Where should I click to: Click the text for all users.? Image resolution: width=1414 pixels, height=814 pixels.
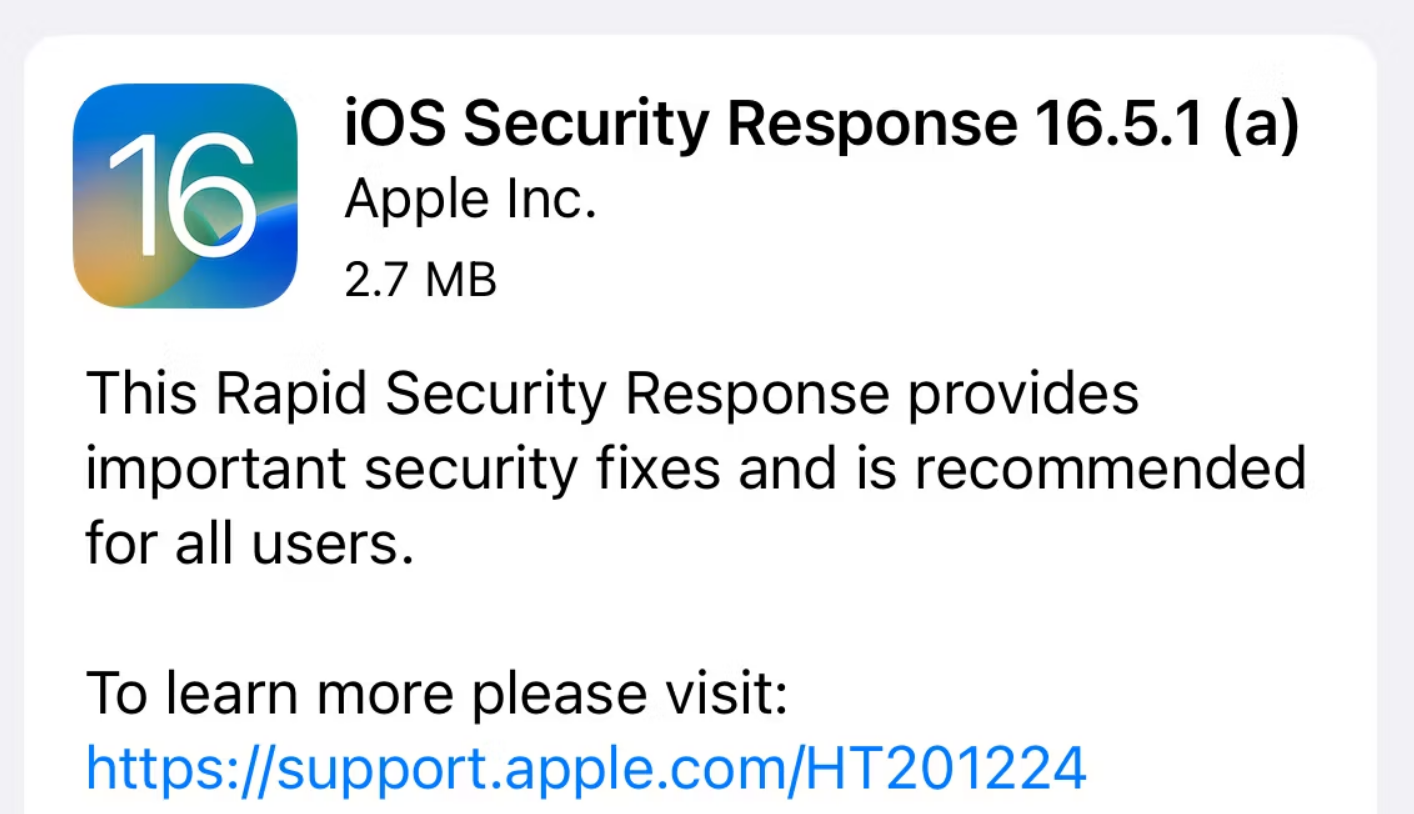point(249,545)
